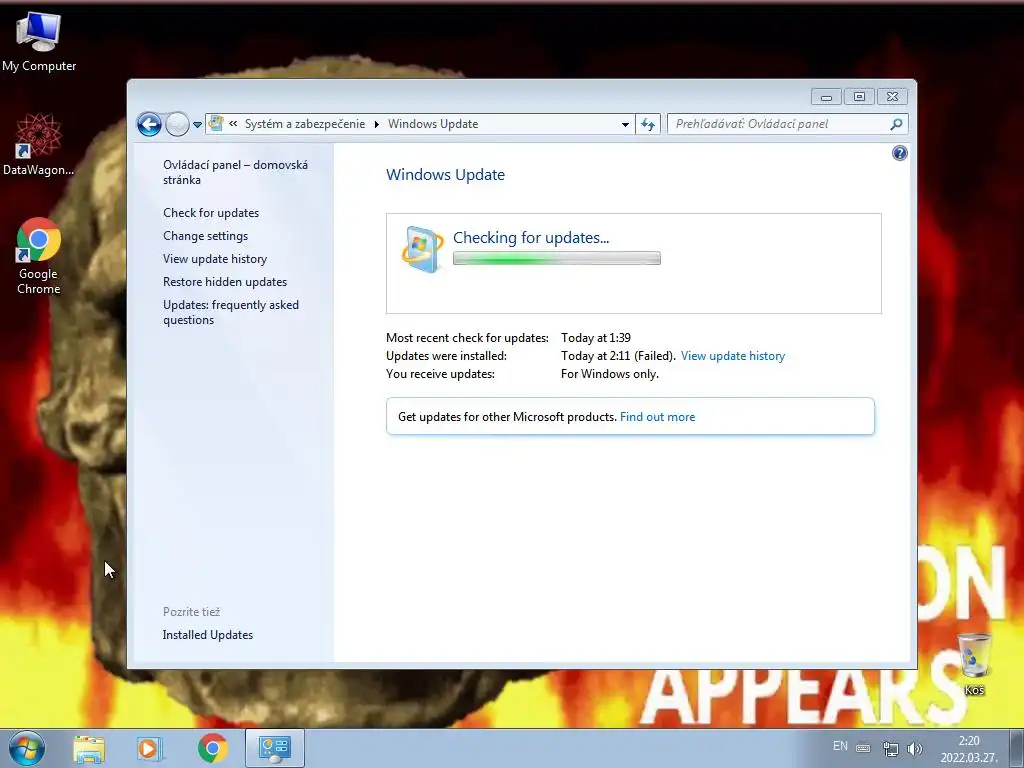
Task: Click Check for updates in sidebar
Action: pos(211,213)
